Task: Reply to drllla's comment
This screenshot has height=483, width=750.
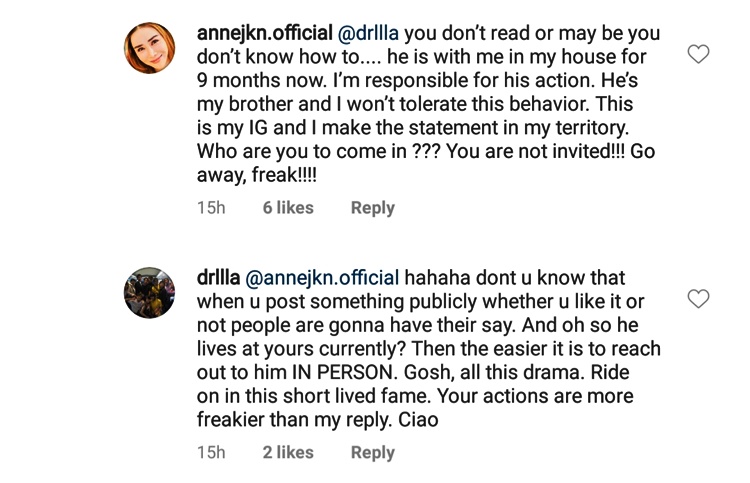Action: click(372, 453)
